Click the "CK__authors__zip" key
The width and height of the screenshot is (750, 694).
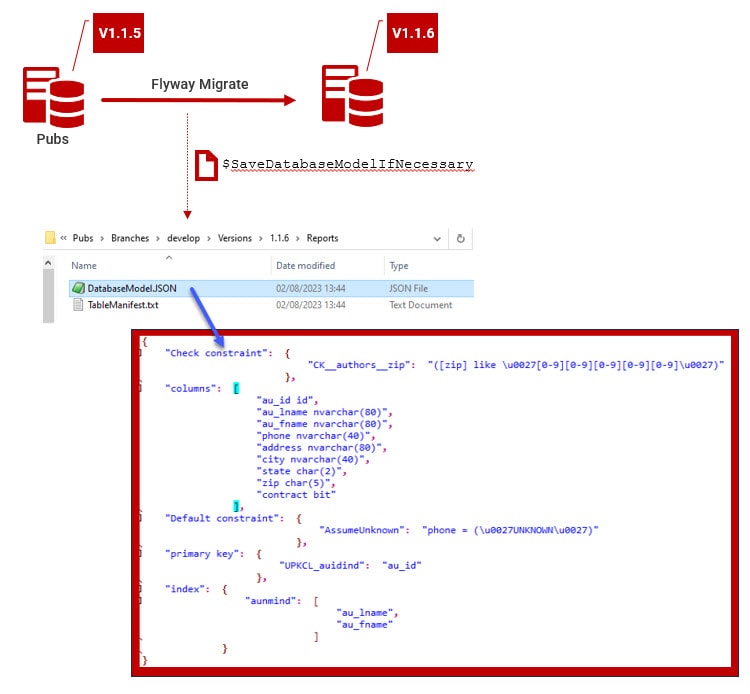pos(359,365)
